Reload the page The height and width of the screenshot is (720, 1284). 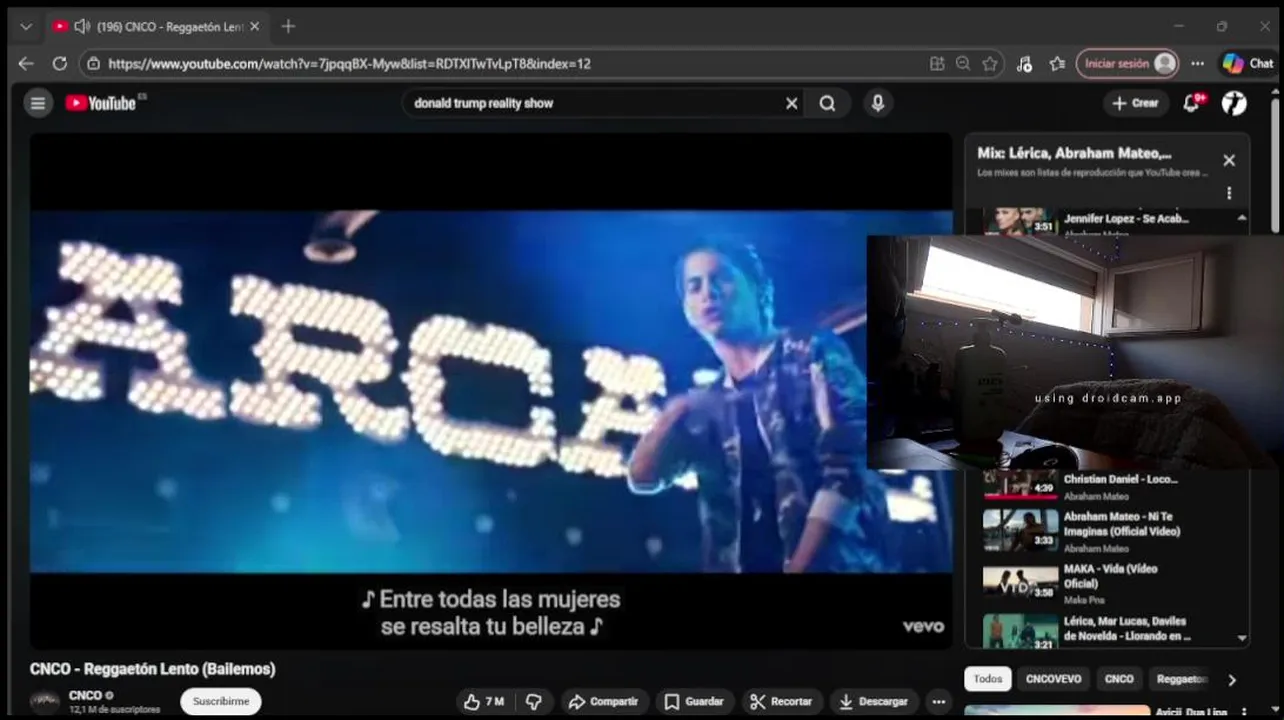pyautogui.click(x=59, y=63)
